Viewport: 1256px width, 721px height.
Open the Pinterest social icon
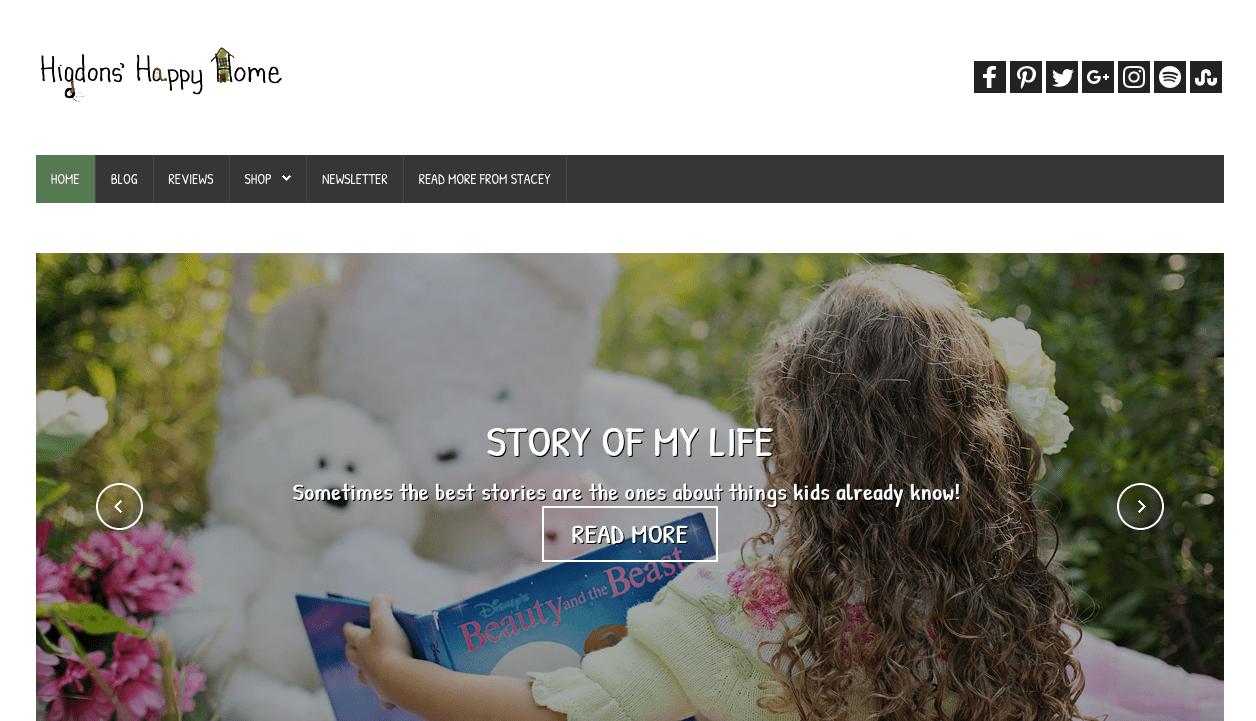(x=1026, y=77)
